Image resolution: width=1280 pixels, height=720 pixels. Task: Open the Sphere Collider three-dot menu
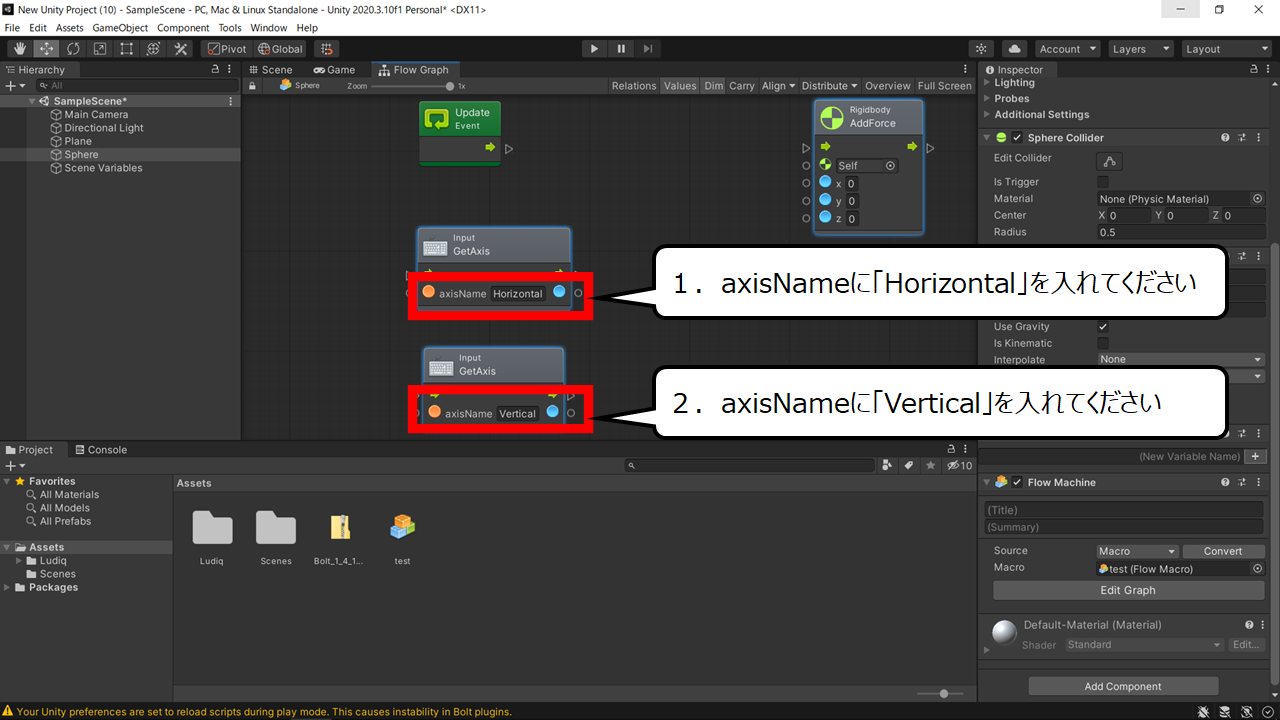(x=1259, y=138)
